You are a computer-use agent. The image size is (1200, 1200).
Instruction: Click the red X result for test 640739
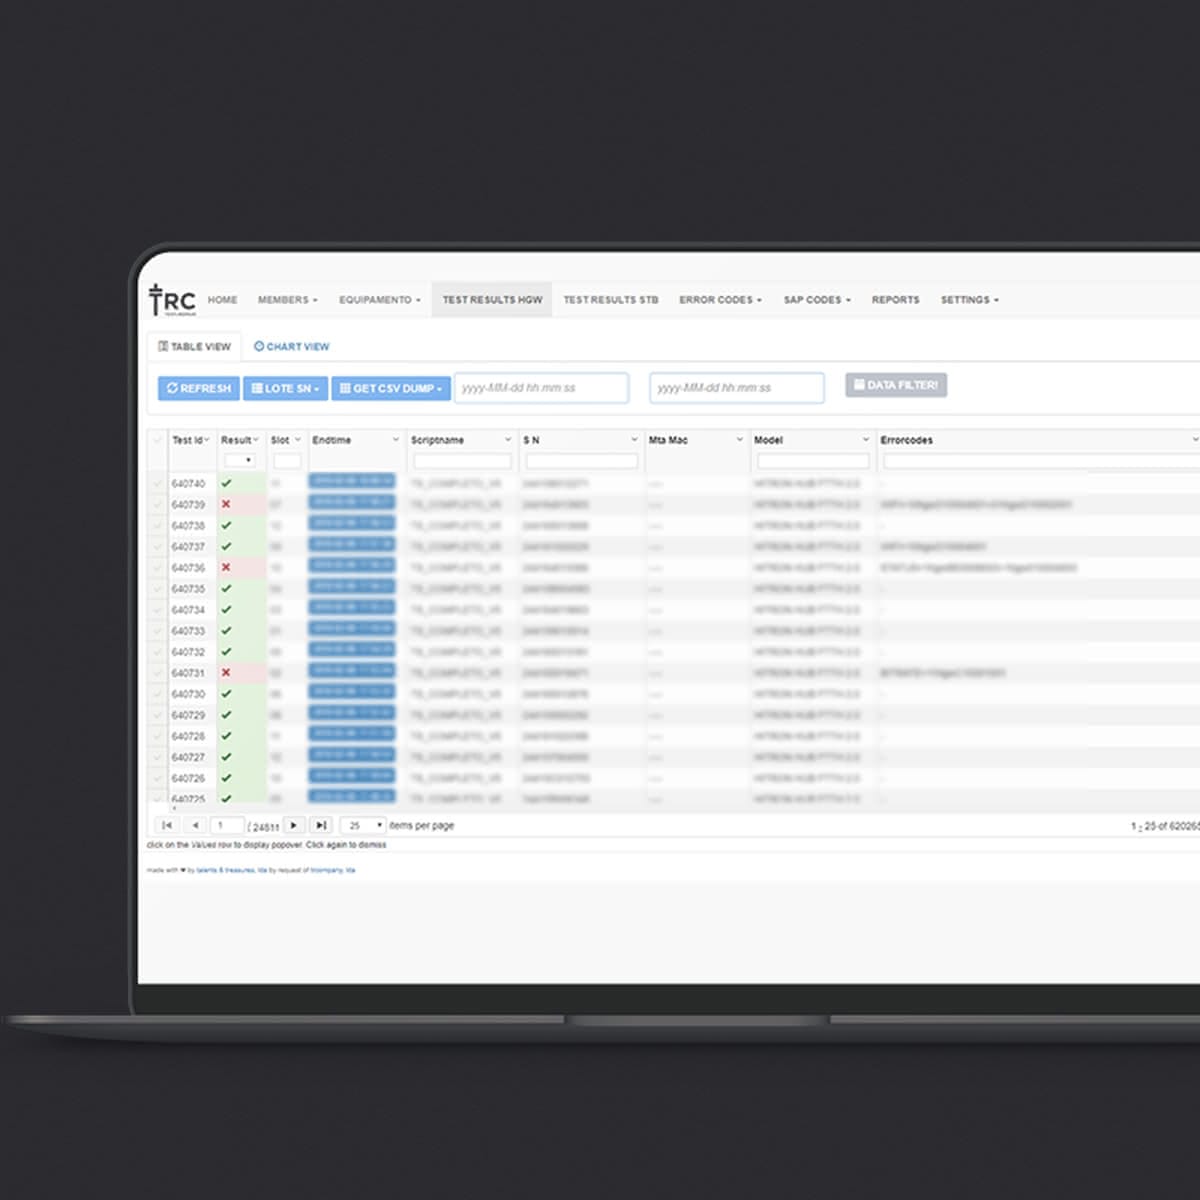tap(226, 505)
